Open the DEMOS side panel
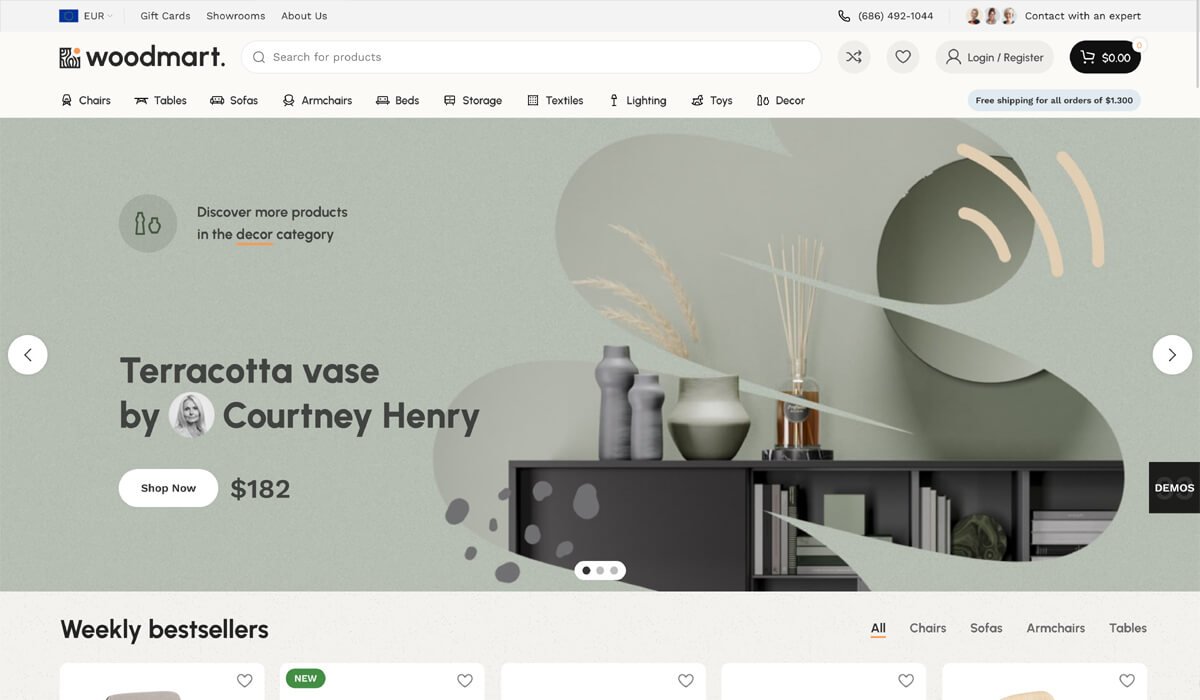1200x700 pixels. click(1174, 488)
